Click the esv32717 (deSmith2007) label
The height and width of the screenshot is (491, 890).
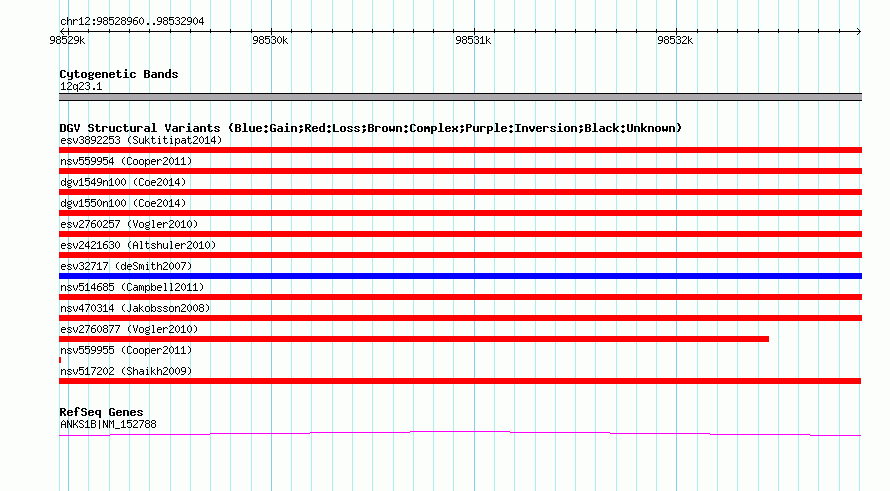126,266
